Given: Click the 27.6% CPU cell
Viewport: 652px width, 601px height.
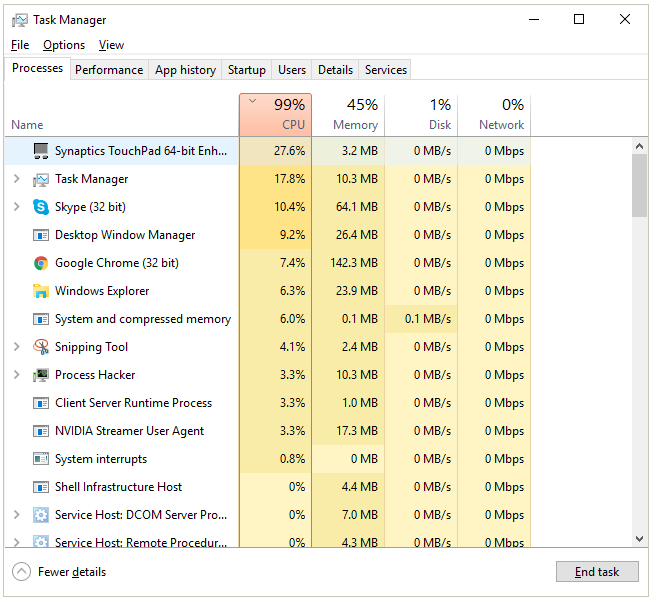Looking at the screenshot, I should [275, 151].
